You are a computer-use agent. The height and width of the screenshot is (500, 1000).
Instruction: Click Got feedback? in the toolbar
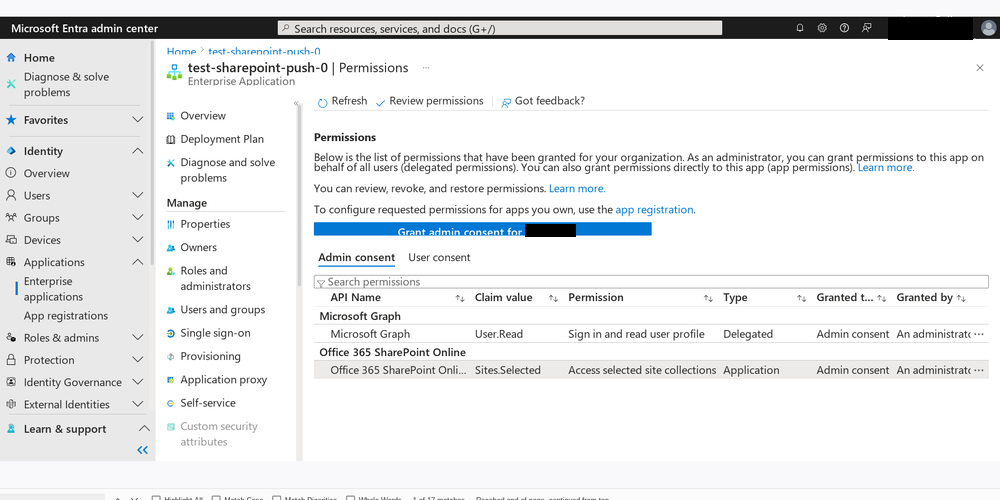point(543,101)
